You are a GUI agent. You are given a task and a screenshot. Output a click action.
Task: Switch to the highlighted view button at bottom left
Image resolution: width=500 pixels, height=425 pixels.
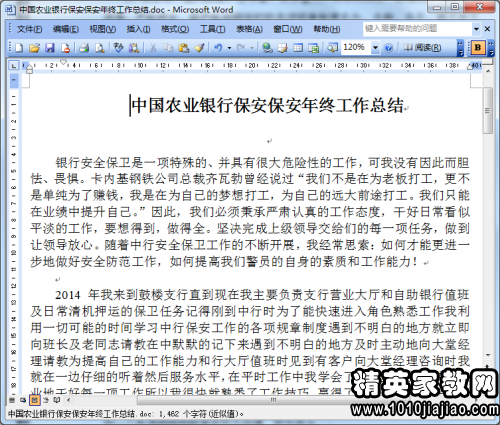[x=35, y=400]
